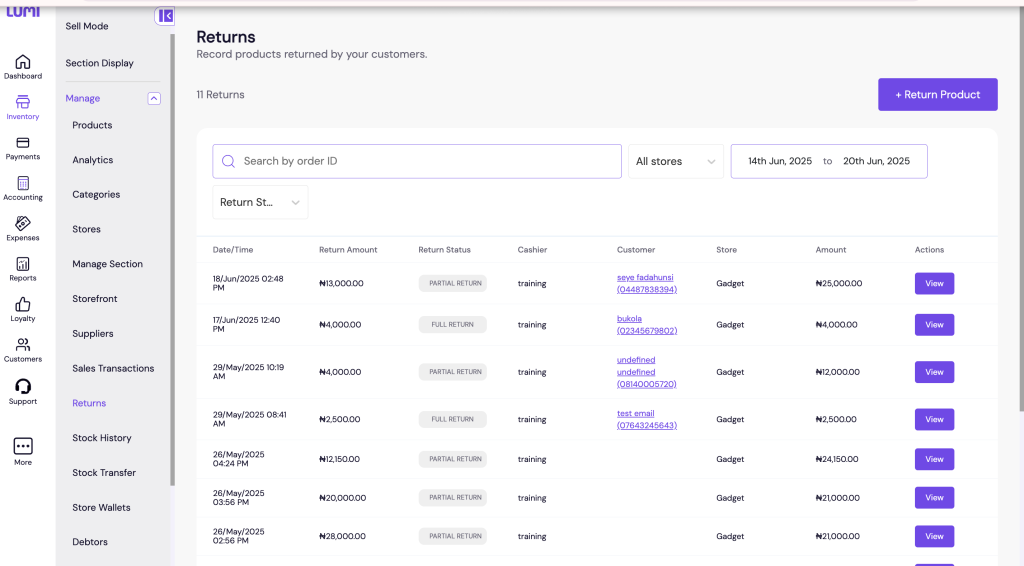Expand the Return Status filter dropdown

260,202
